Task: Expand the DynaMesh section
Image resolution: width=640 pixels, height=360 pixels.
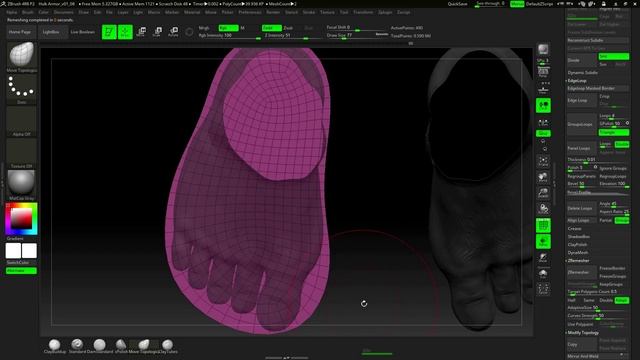Action: coord(578,253)
